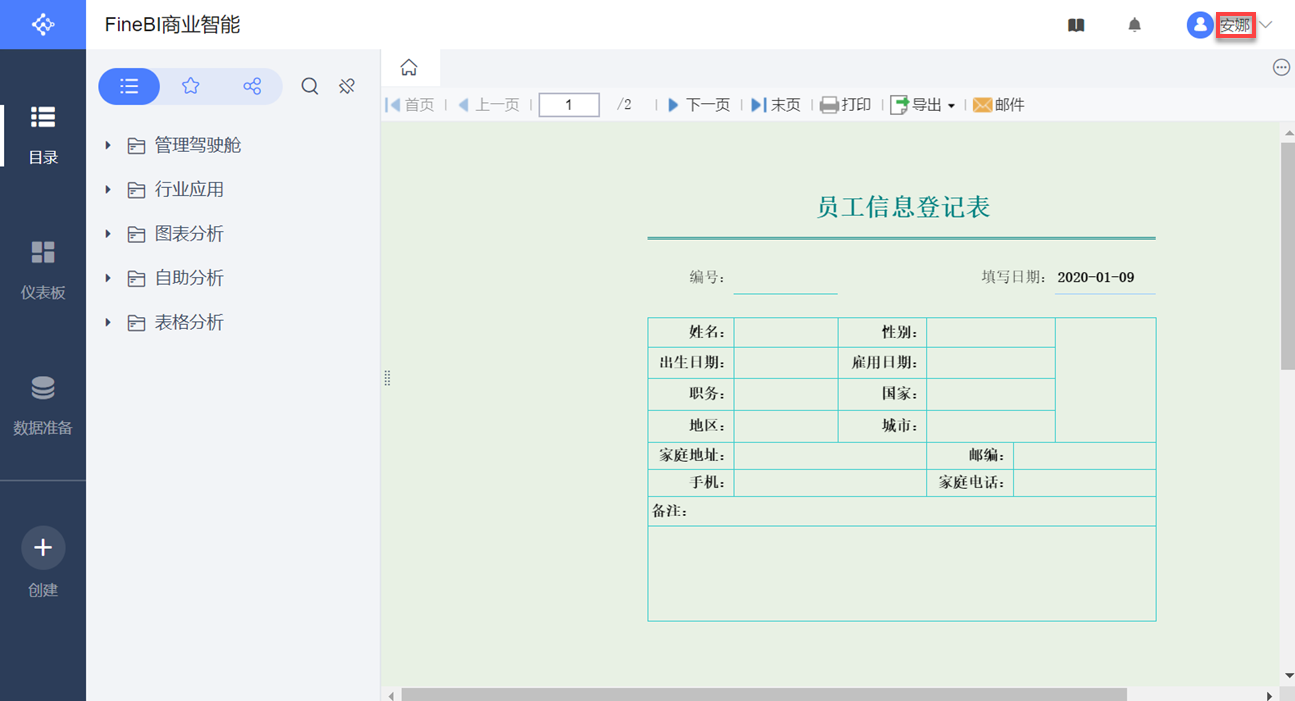Select the list view toggle
This screenshot has width=1295, height=701.
(129, 87)
